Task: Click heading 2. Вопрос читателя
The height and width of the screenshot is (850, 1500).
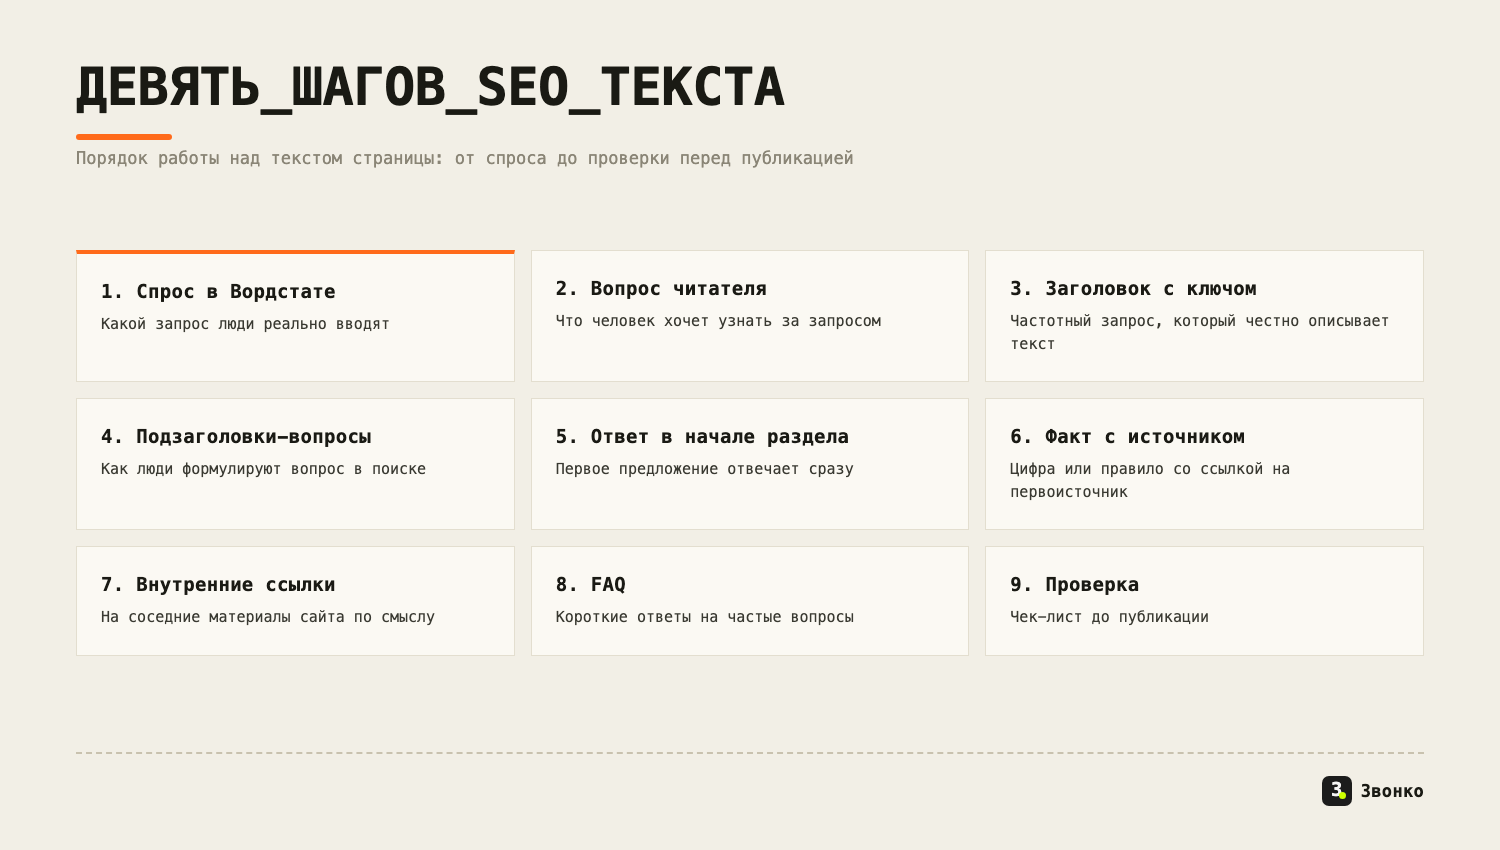Action: tap(661, 289)
